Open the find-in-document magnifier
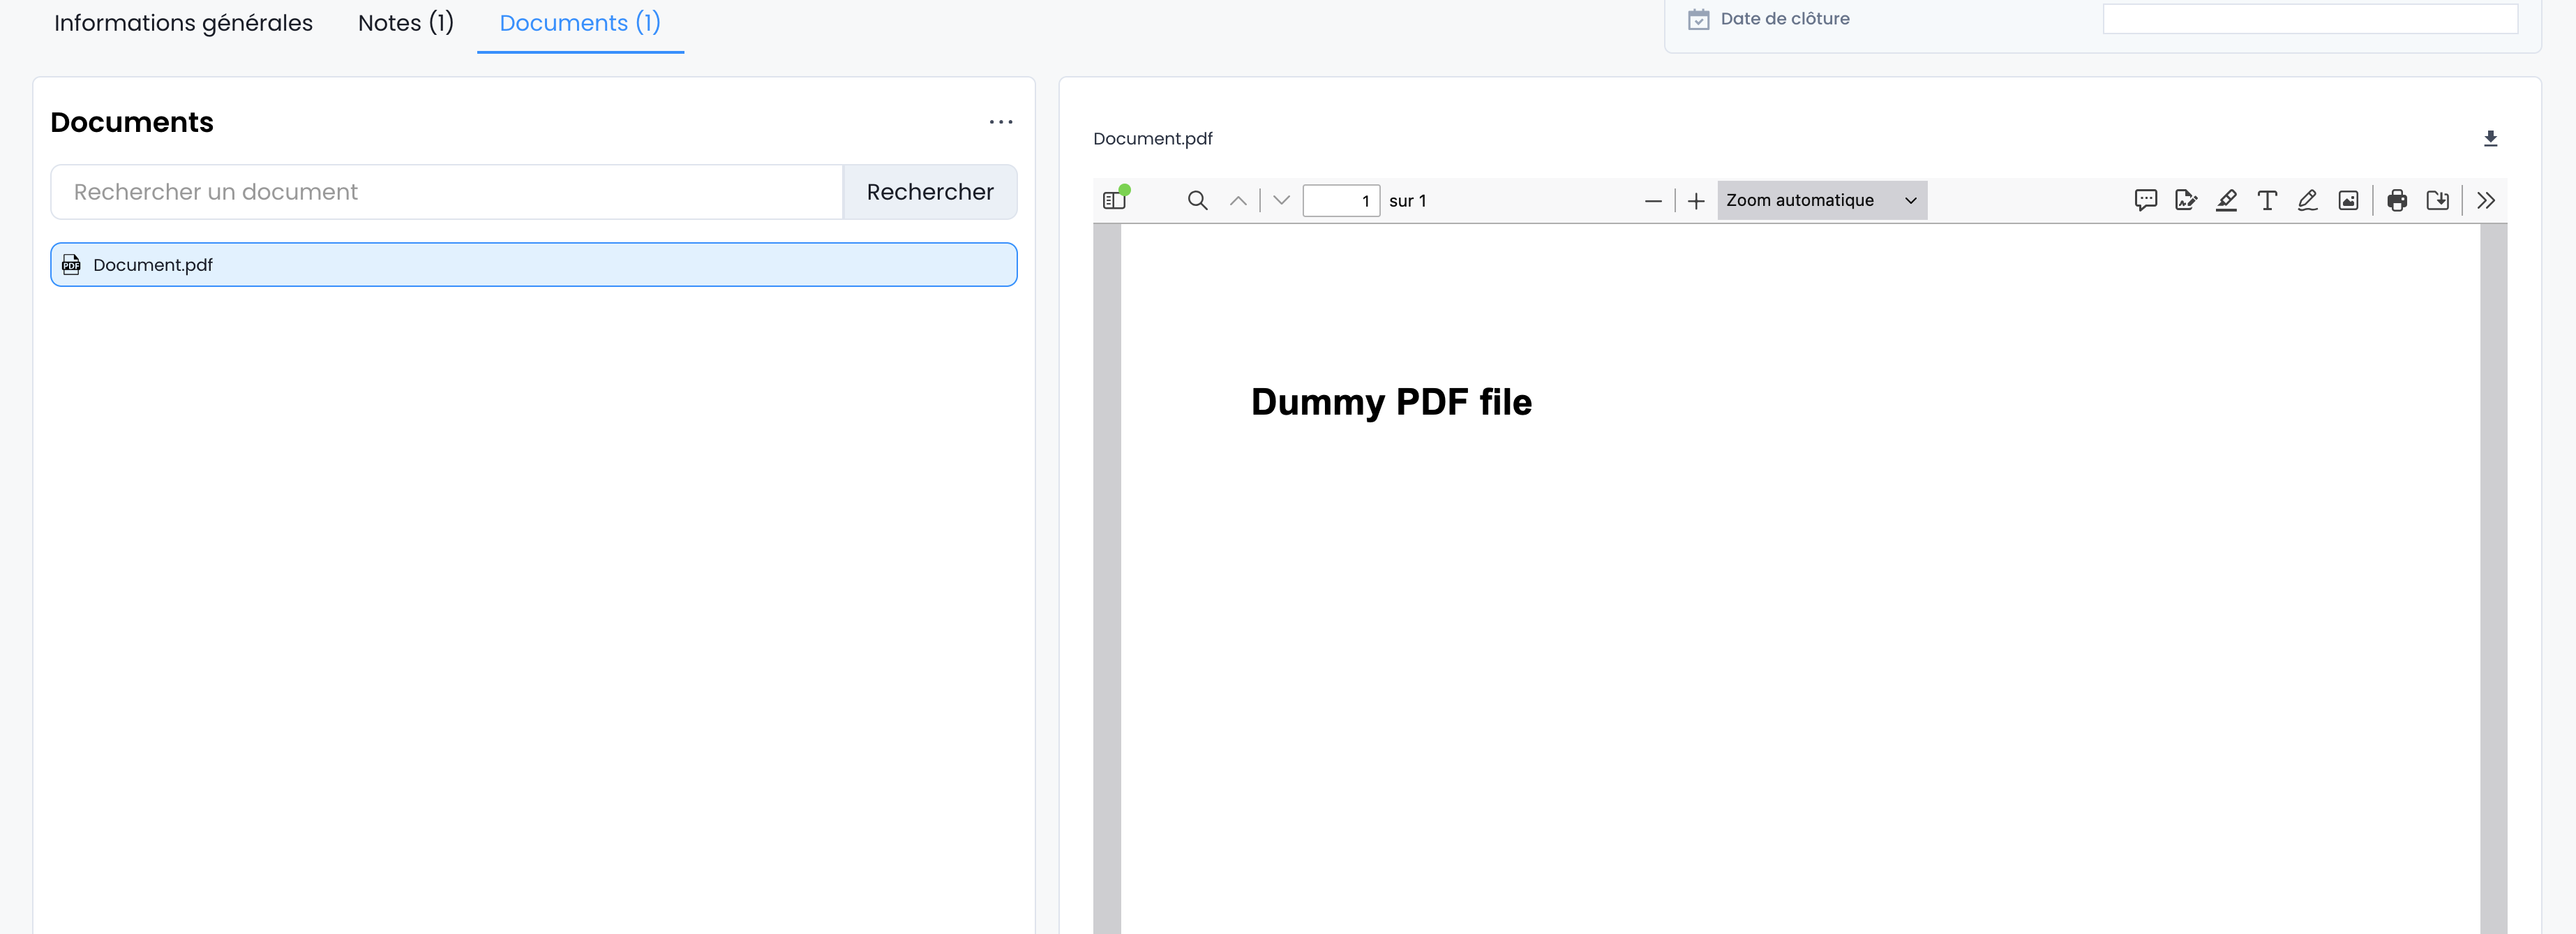2576x934 pixels. coord(1197,200)
